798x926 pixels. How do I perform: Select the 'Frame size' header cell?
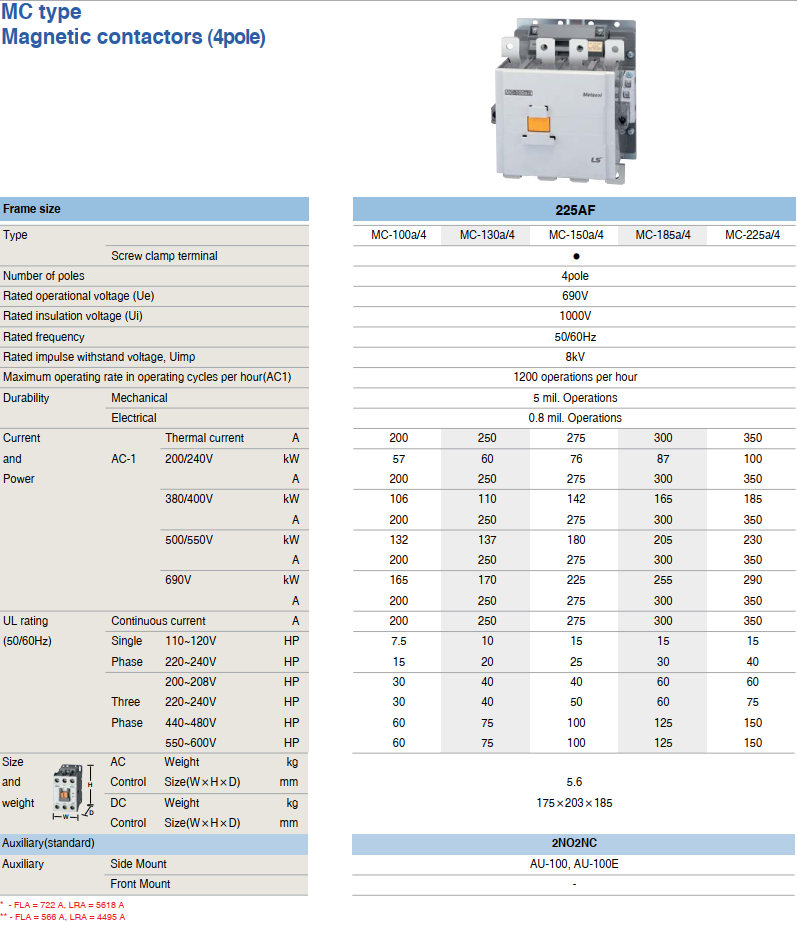coord(154,209)
